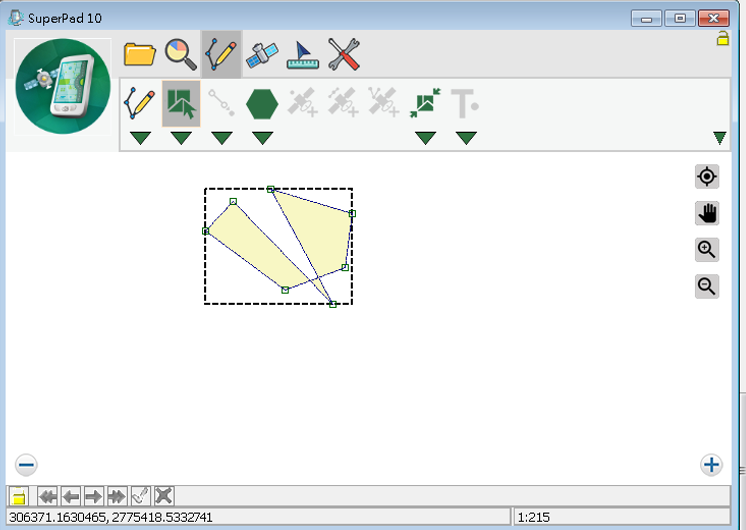
Task: Click the zoom out magnifier button
Action: pyautogui.click(x=707, y=286)
